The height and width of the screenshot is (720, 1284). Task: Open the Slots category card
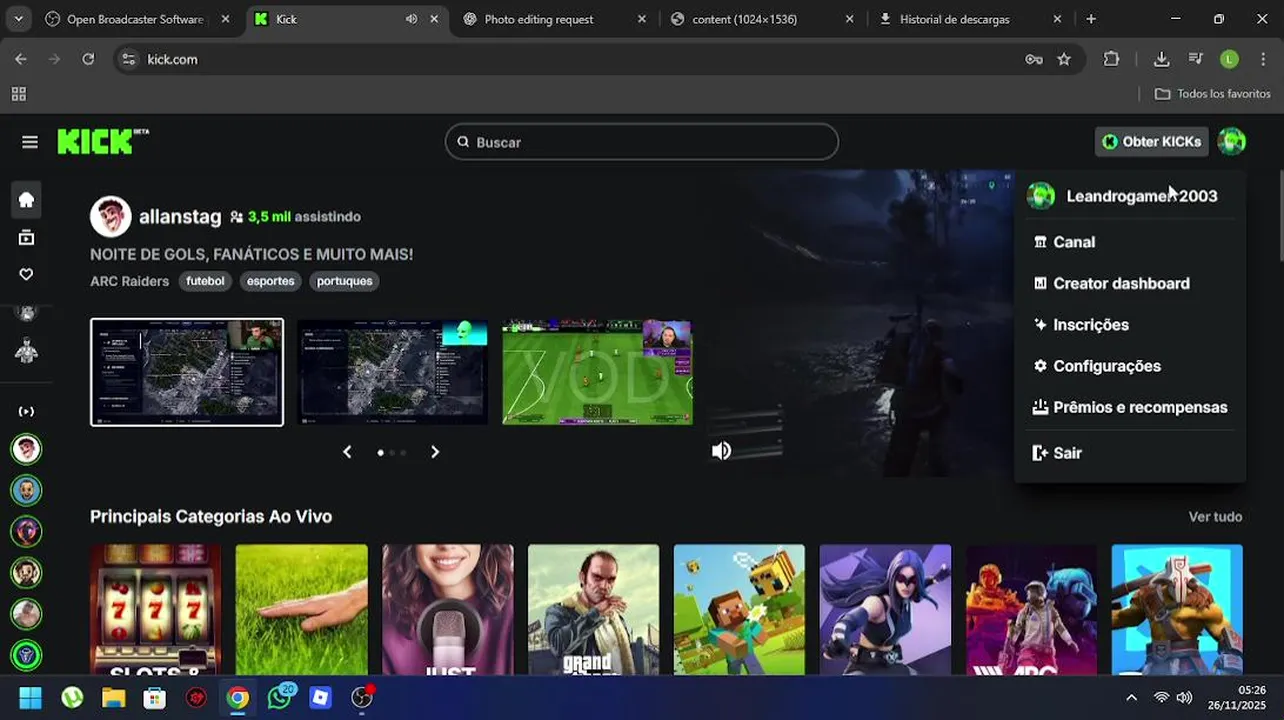pyautogui.click(x=156, y=609)
